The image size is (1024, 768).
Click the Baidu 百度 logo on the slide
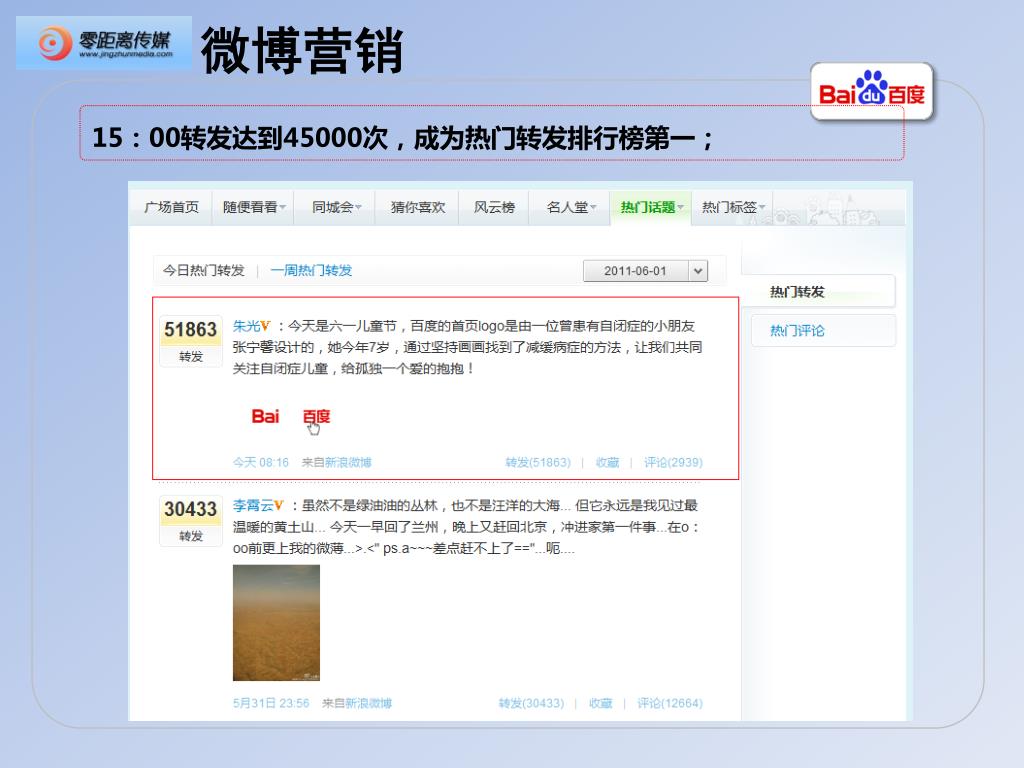pos(872,91)
